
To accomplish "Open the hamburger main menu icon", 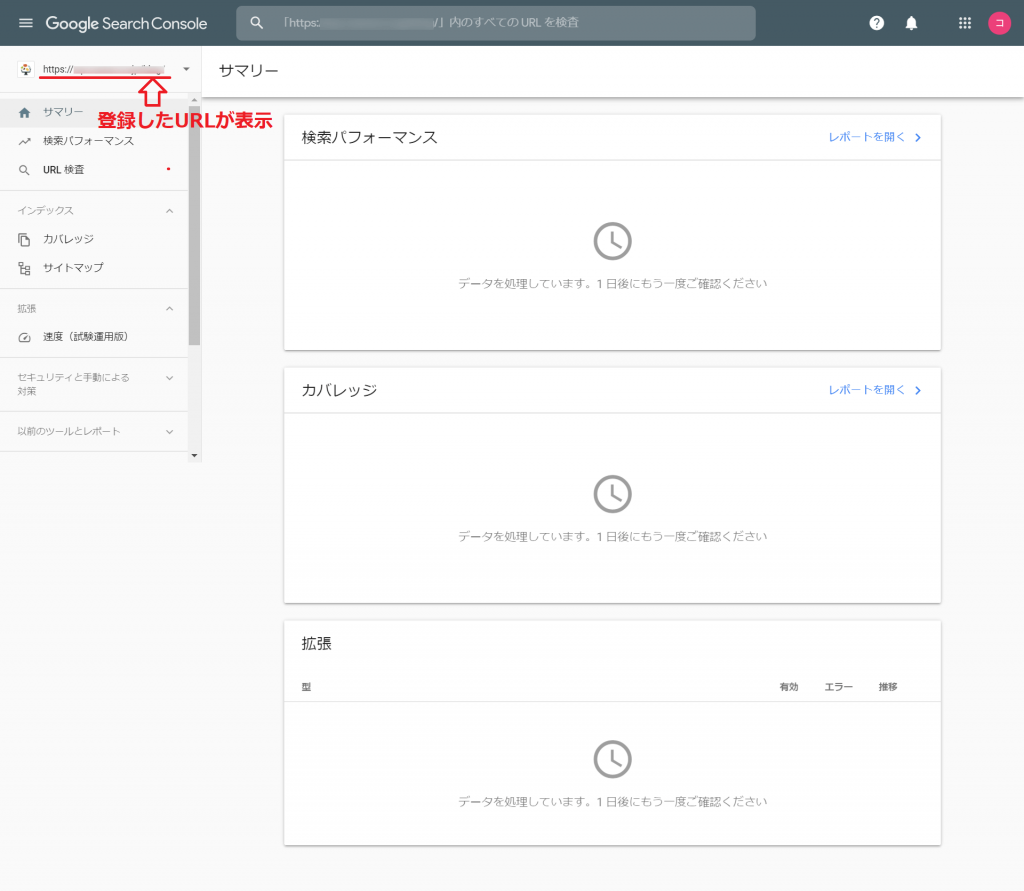I will pos(26,23).
